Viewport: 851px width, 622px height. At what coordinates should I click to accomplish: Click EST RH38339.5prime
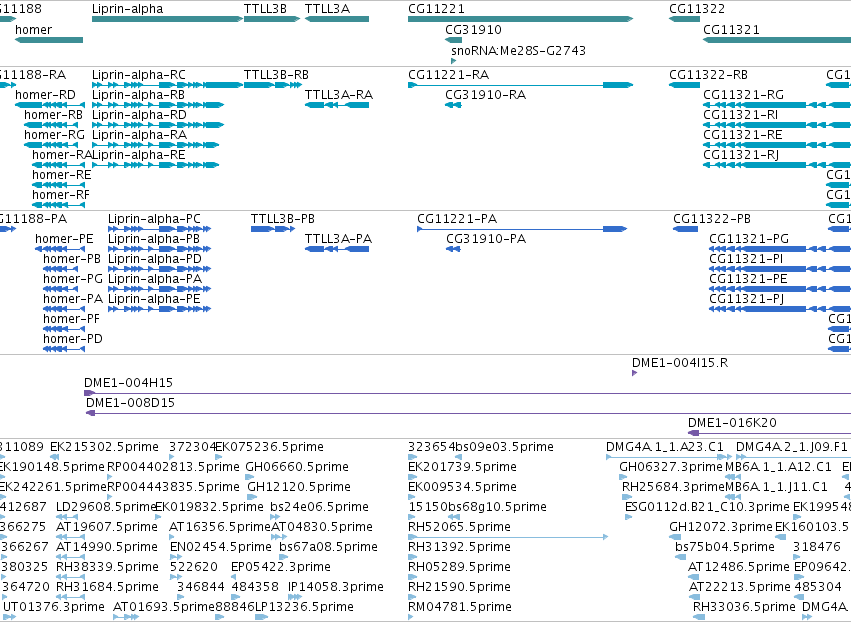tap(107, 567)
